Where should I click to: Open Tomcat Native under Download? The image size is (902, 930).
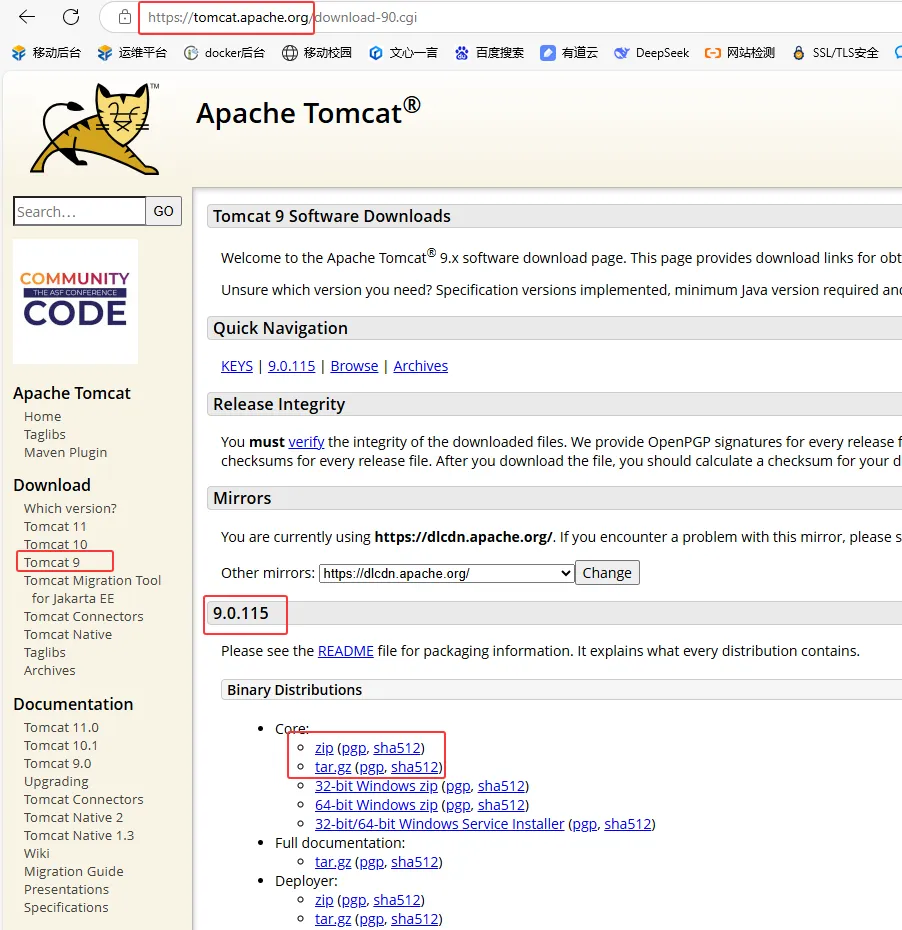68,634
